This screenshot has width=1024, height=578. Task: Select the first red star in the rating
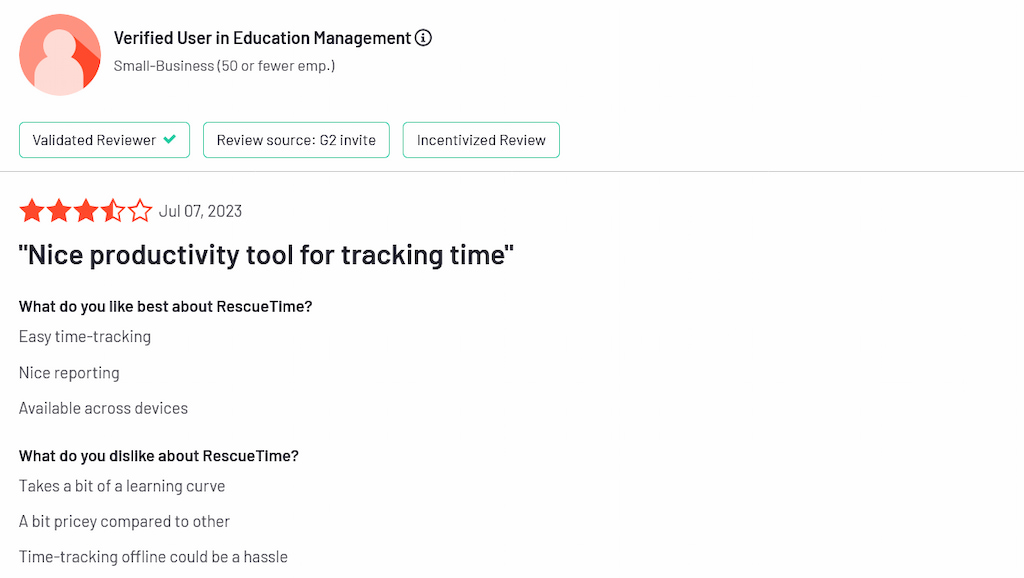(x=32, y=210)
